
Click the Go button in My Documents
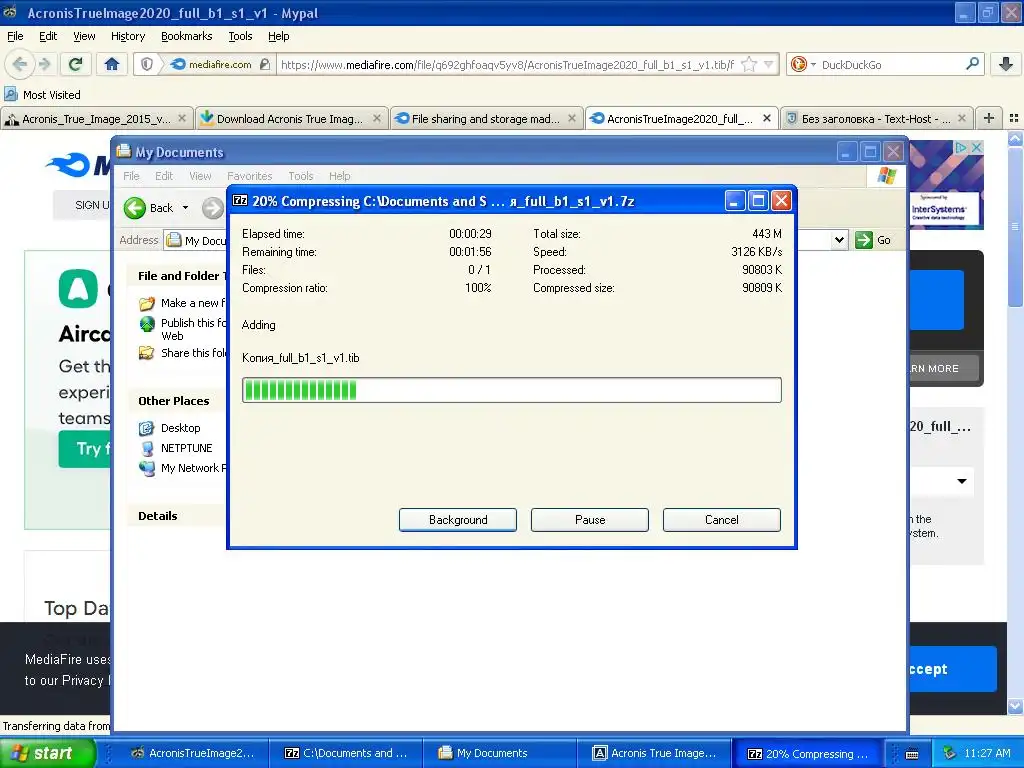(x=874, y=240)
